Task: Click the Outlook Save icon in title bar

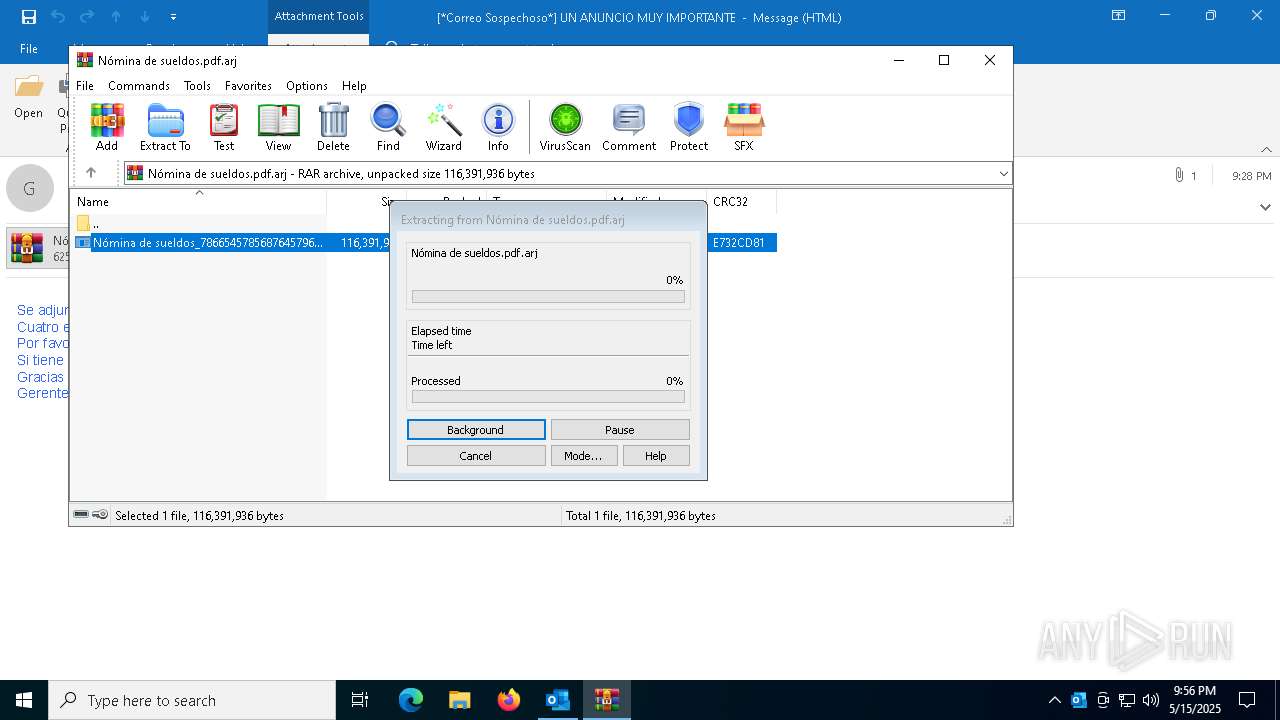Action: click(x=29, y=17)
